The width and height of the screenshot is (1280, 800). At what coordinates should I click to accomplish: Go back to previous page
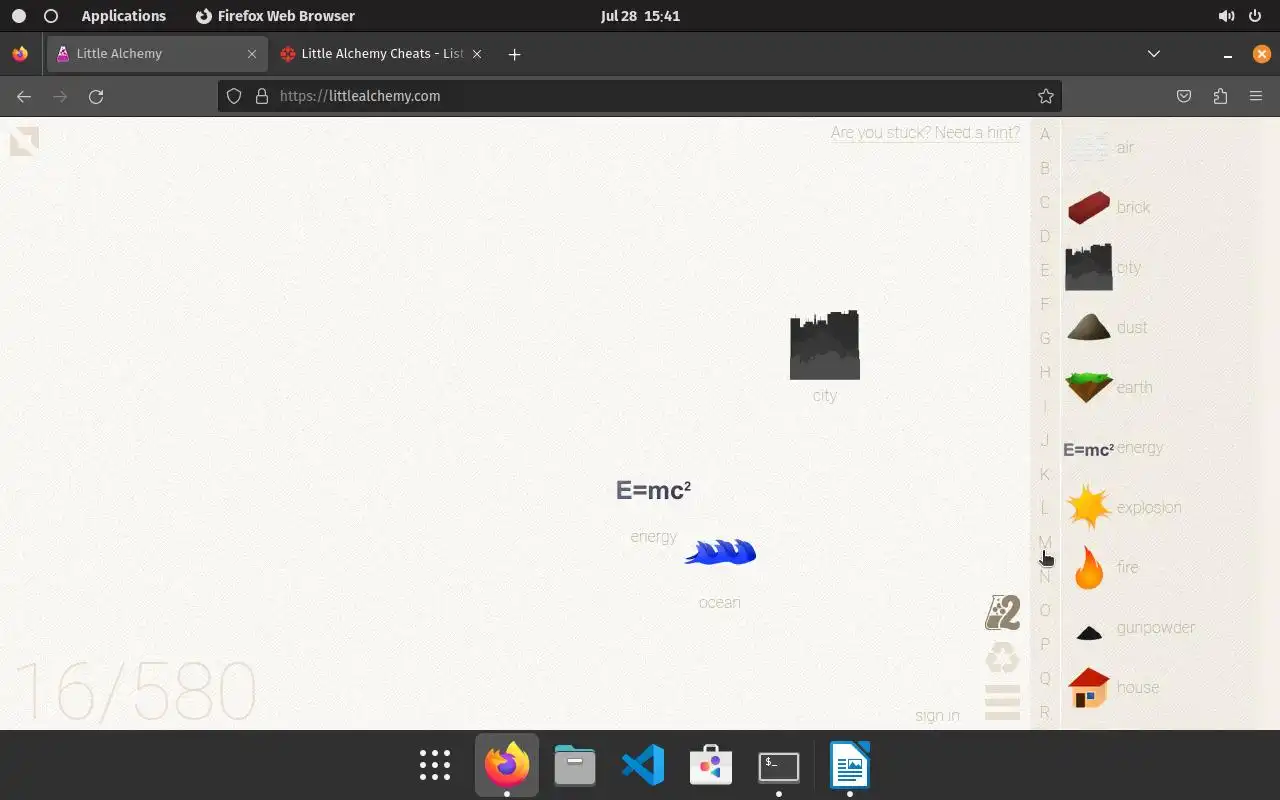point(24,96)
